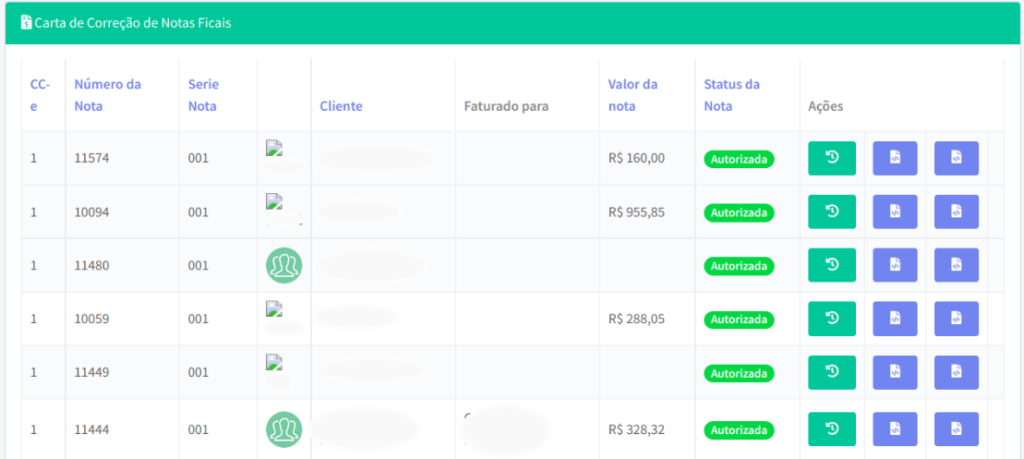
Task: Open history for note 11449
Action: 831,372
